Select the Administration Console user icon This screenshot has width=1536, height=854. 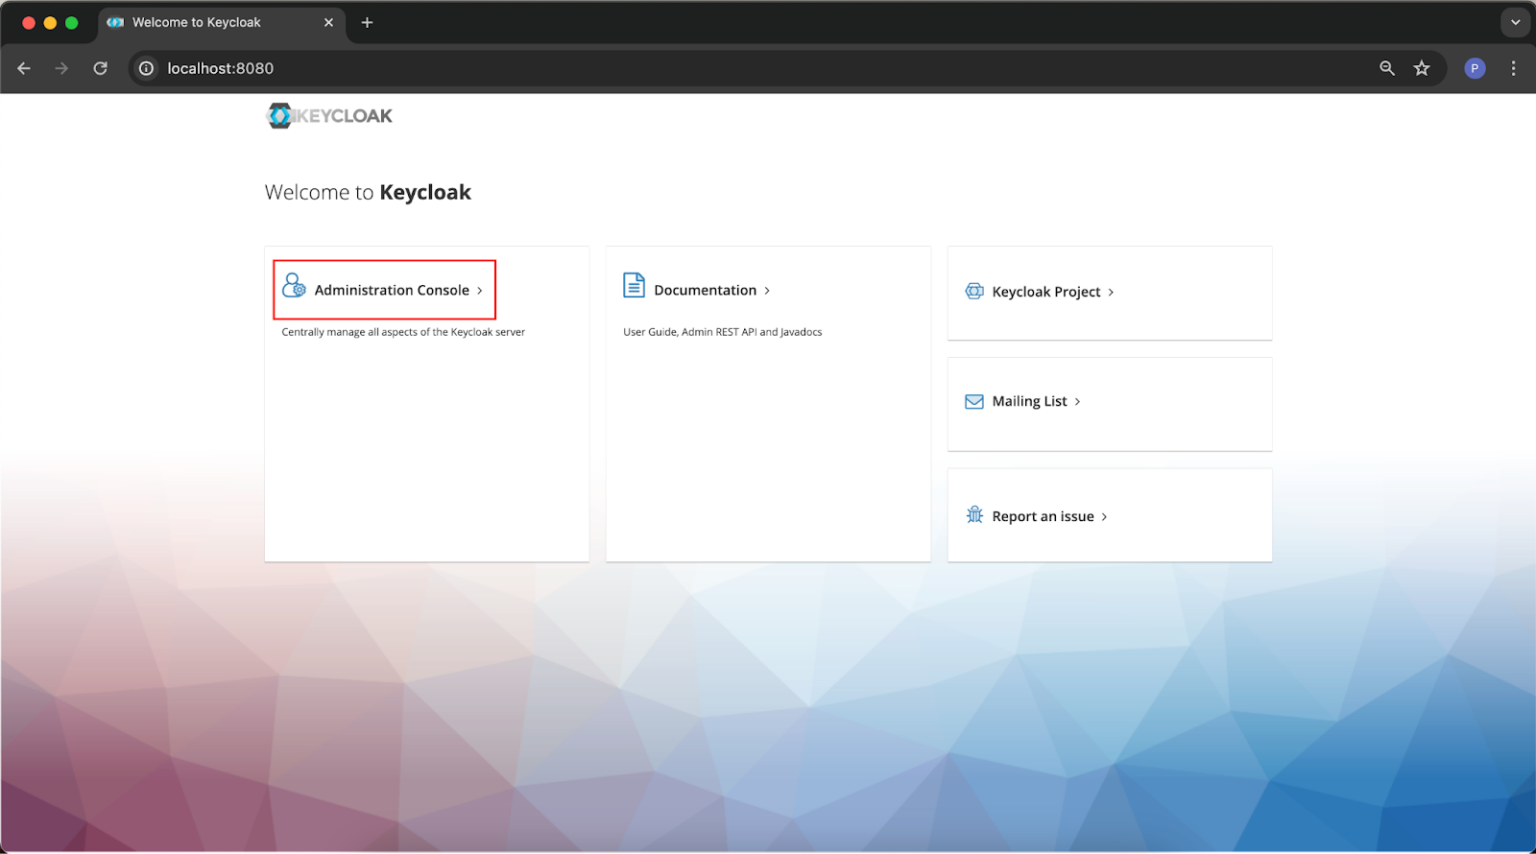point(292,286)
